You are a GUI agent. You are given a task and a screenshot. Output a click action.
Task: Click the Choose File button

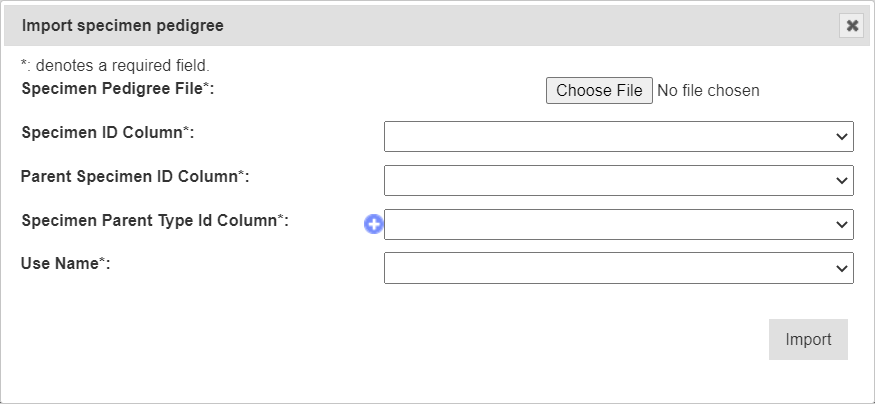tap(599, 91)
